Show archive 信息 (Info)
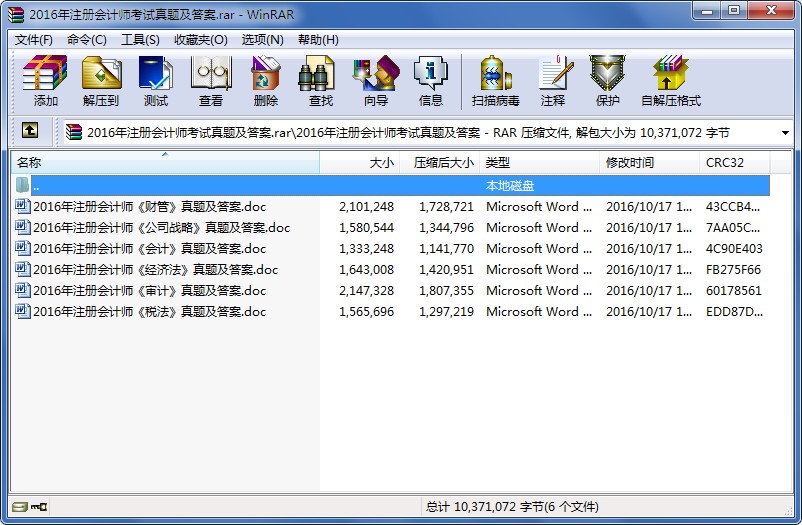This screenshot has width=802, height=525. click(x=430, y=80)
